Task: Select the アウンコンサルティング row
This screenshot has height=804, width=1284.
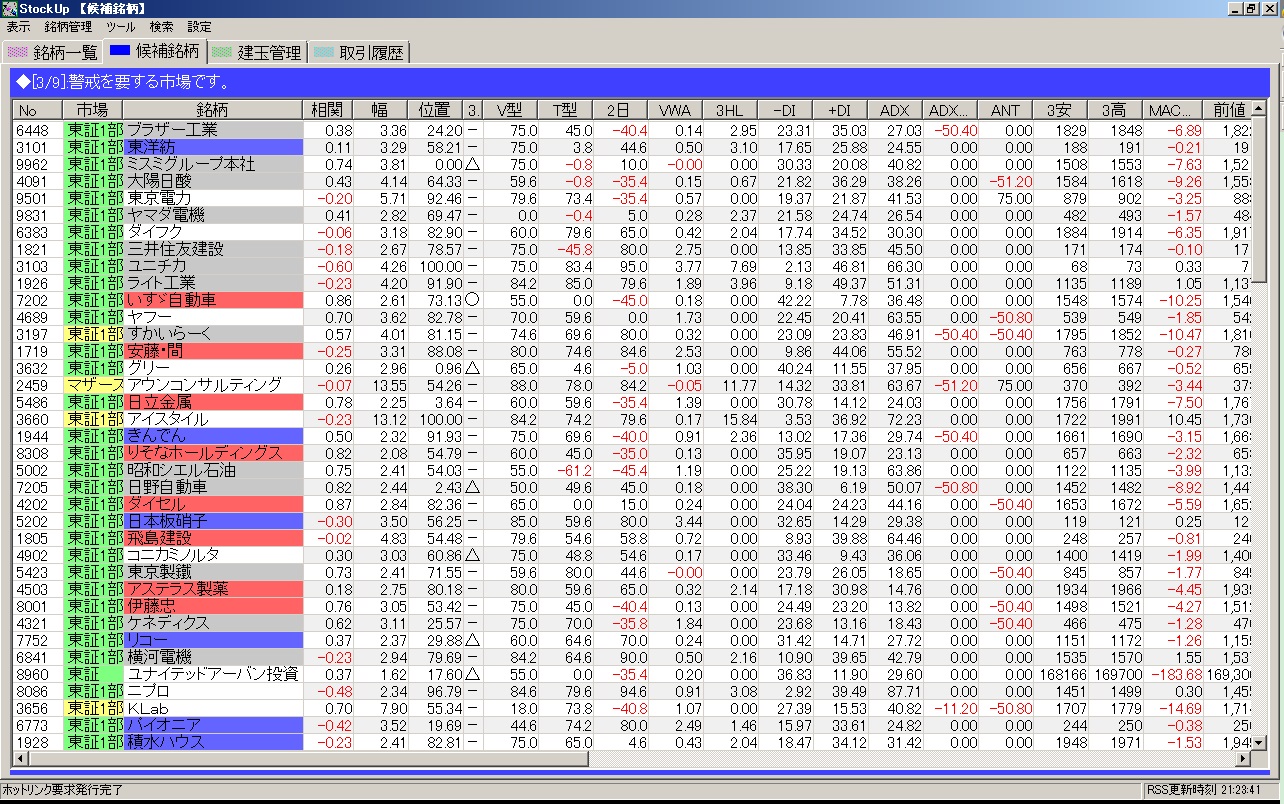Action: click(632, 385)
